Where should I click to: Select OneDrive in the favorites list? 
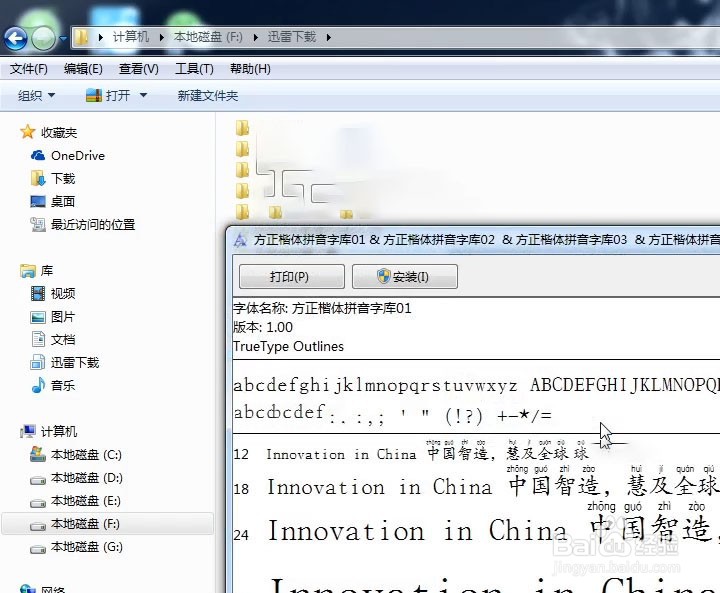click(78, 156)
